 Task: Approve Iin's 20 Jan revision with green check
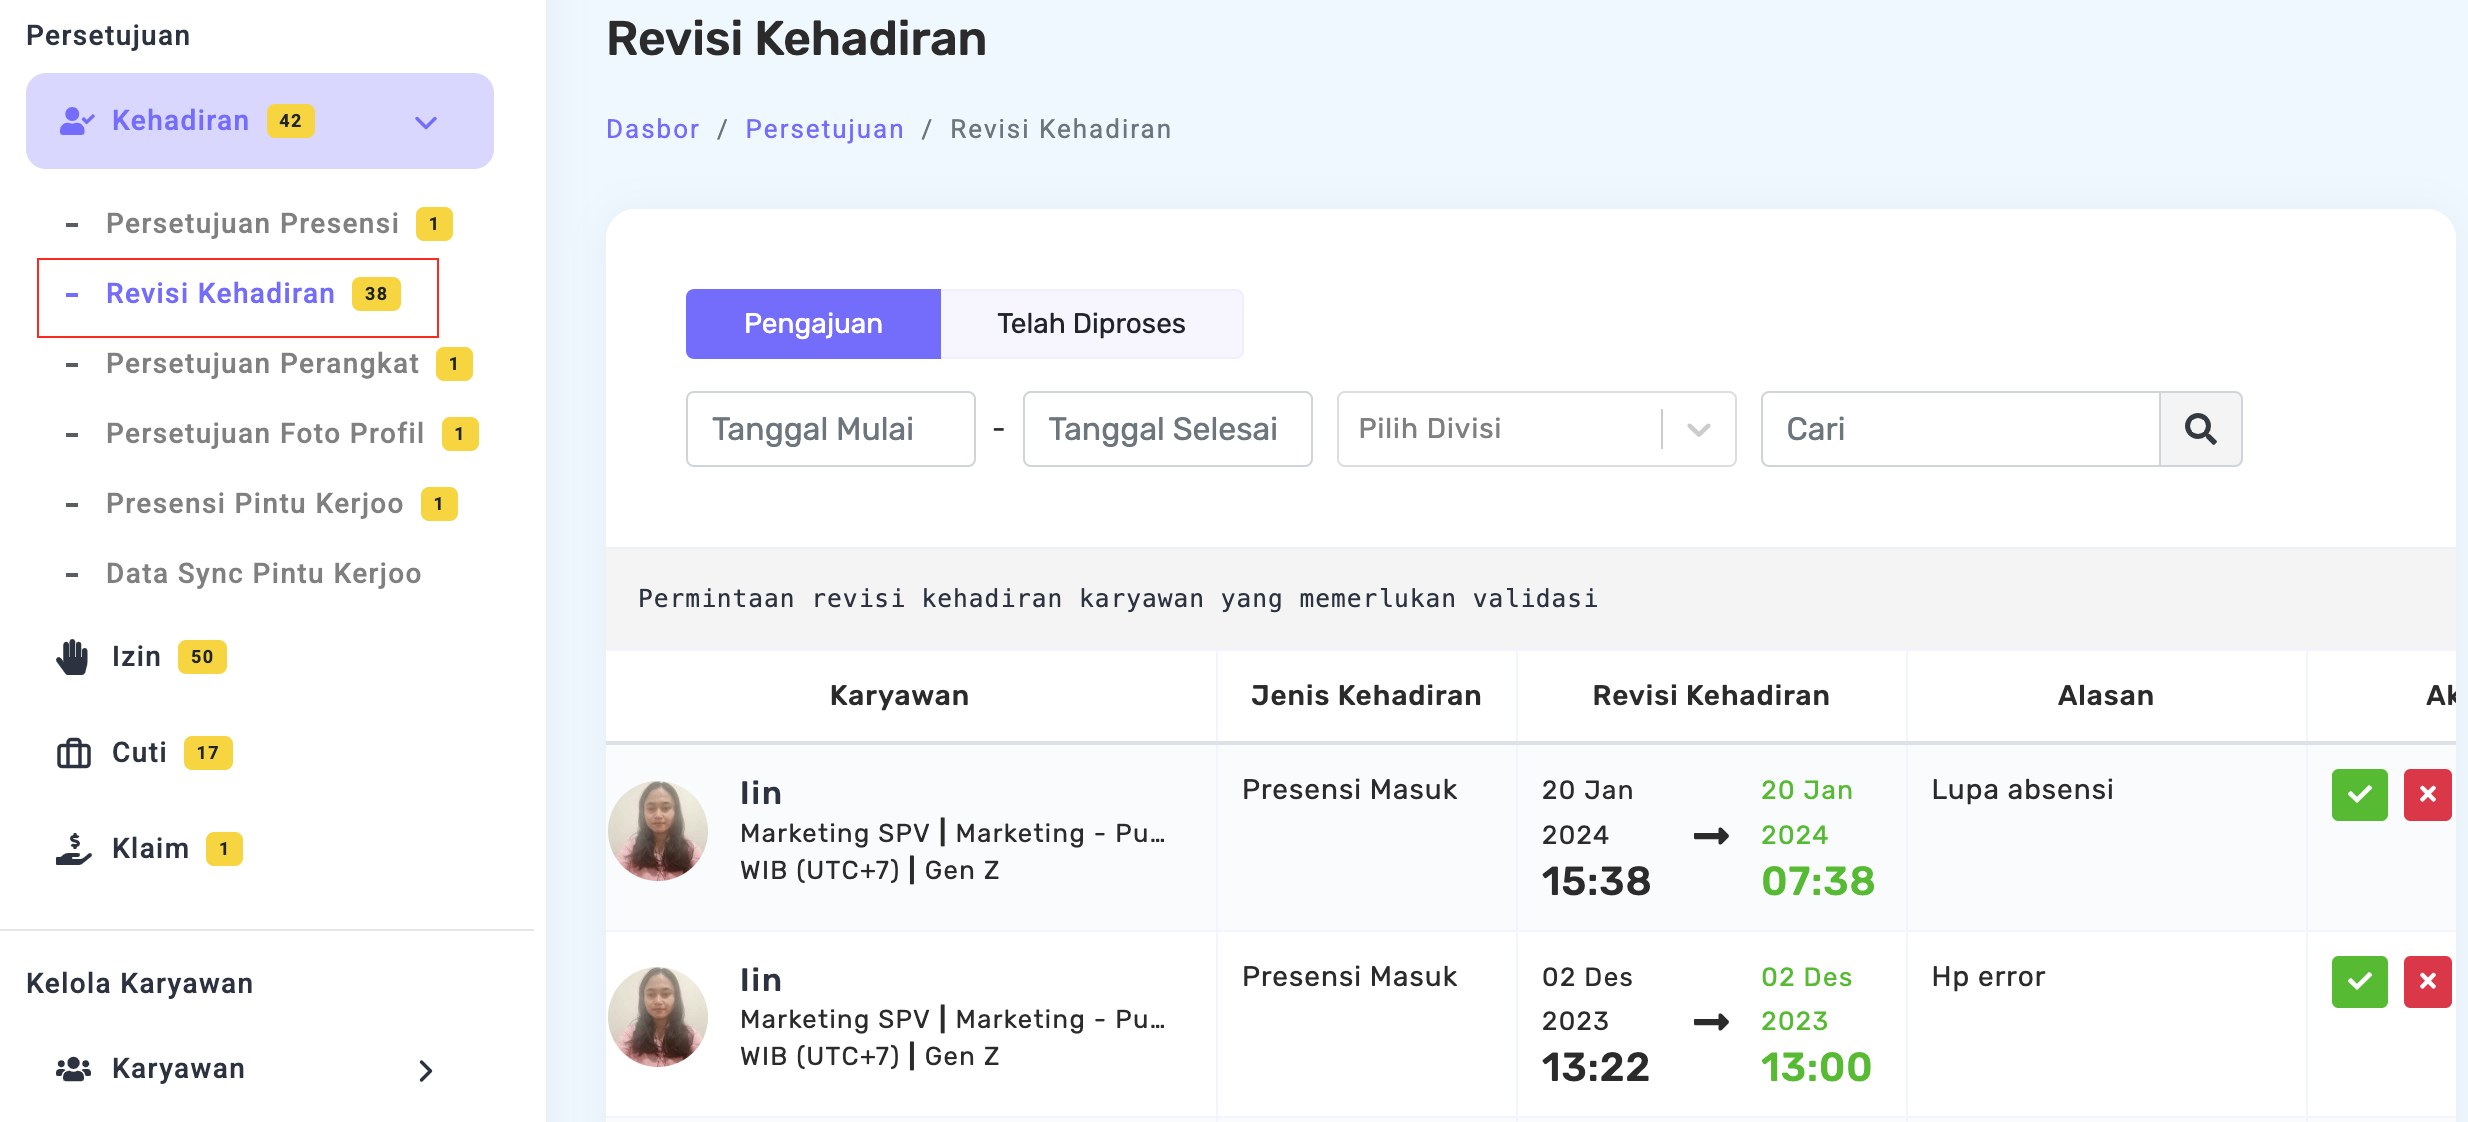2359,795
